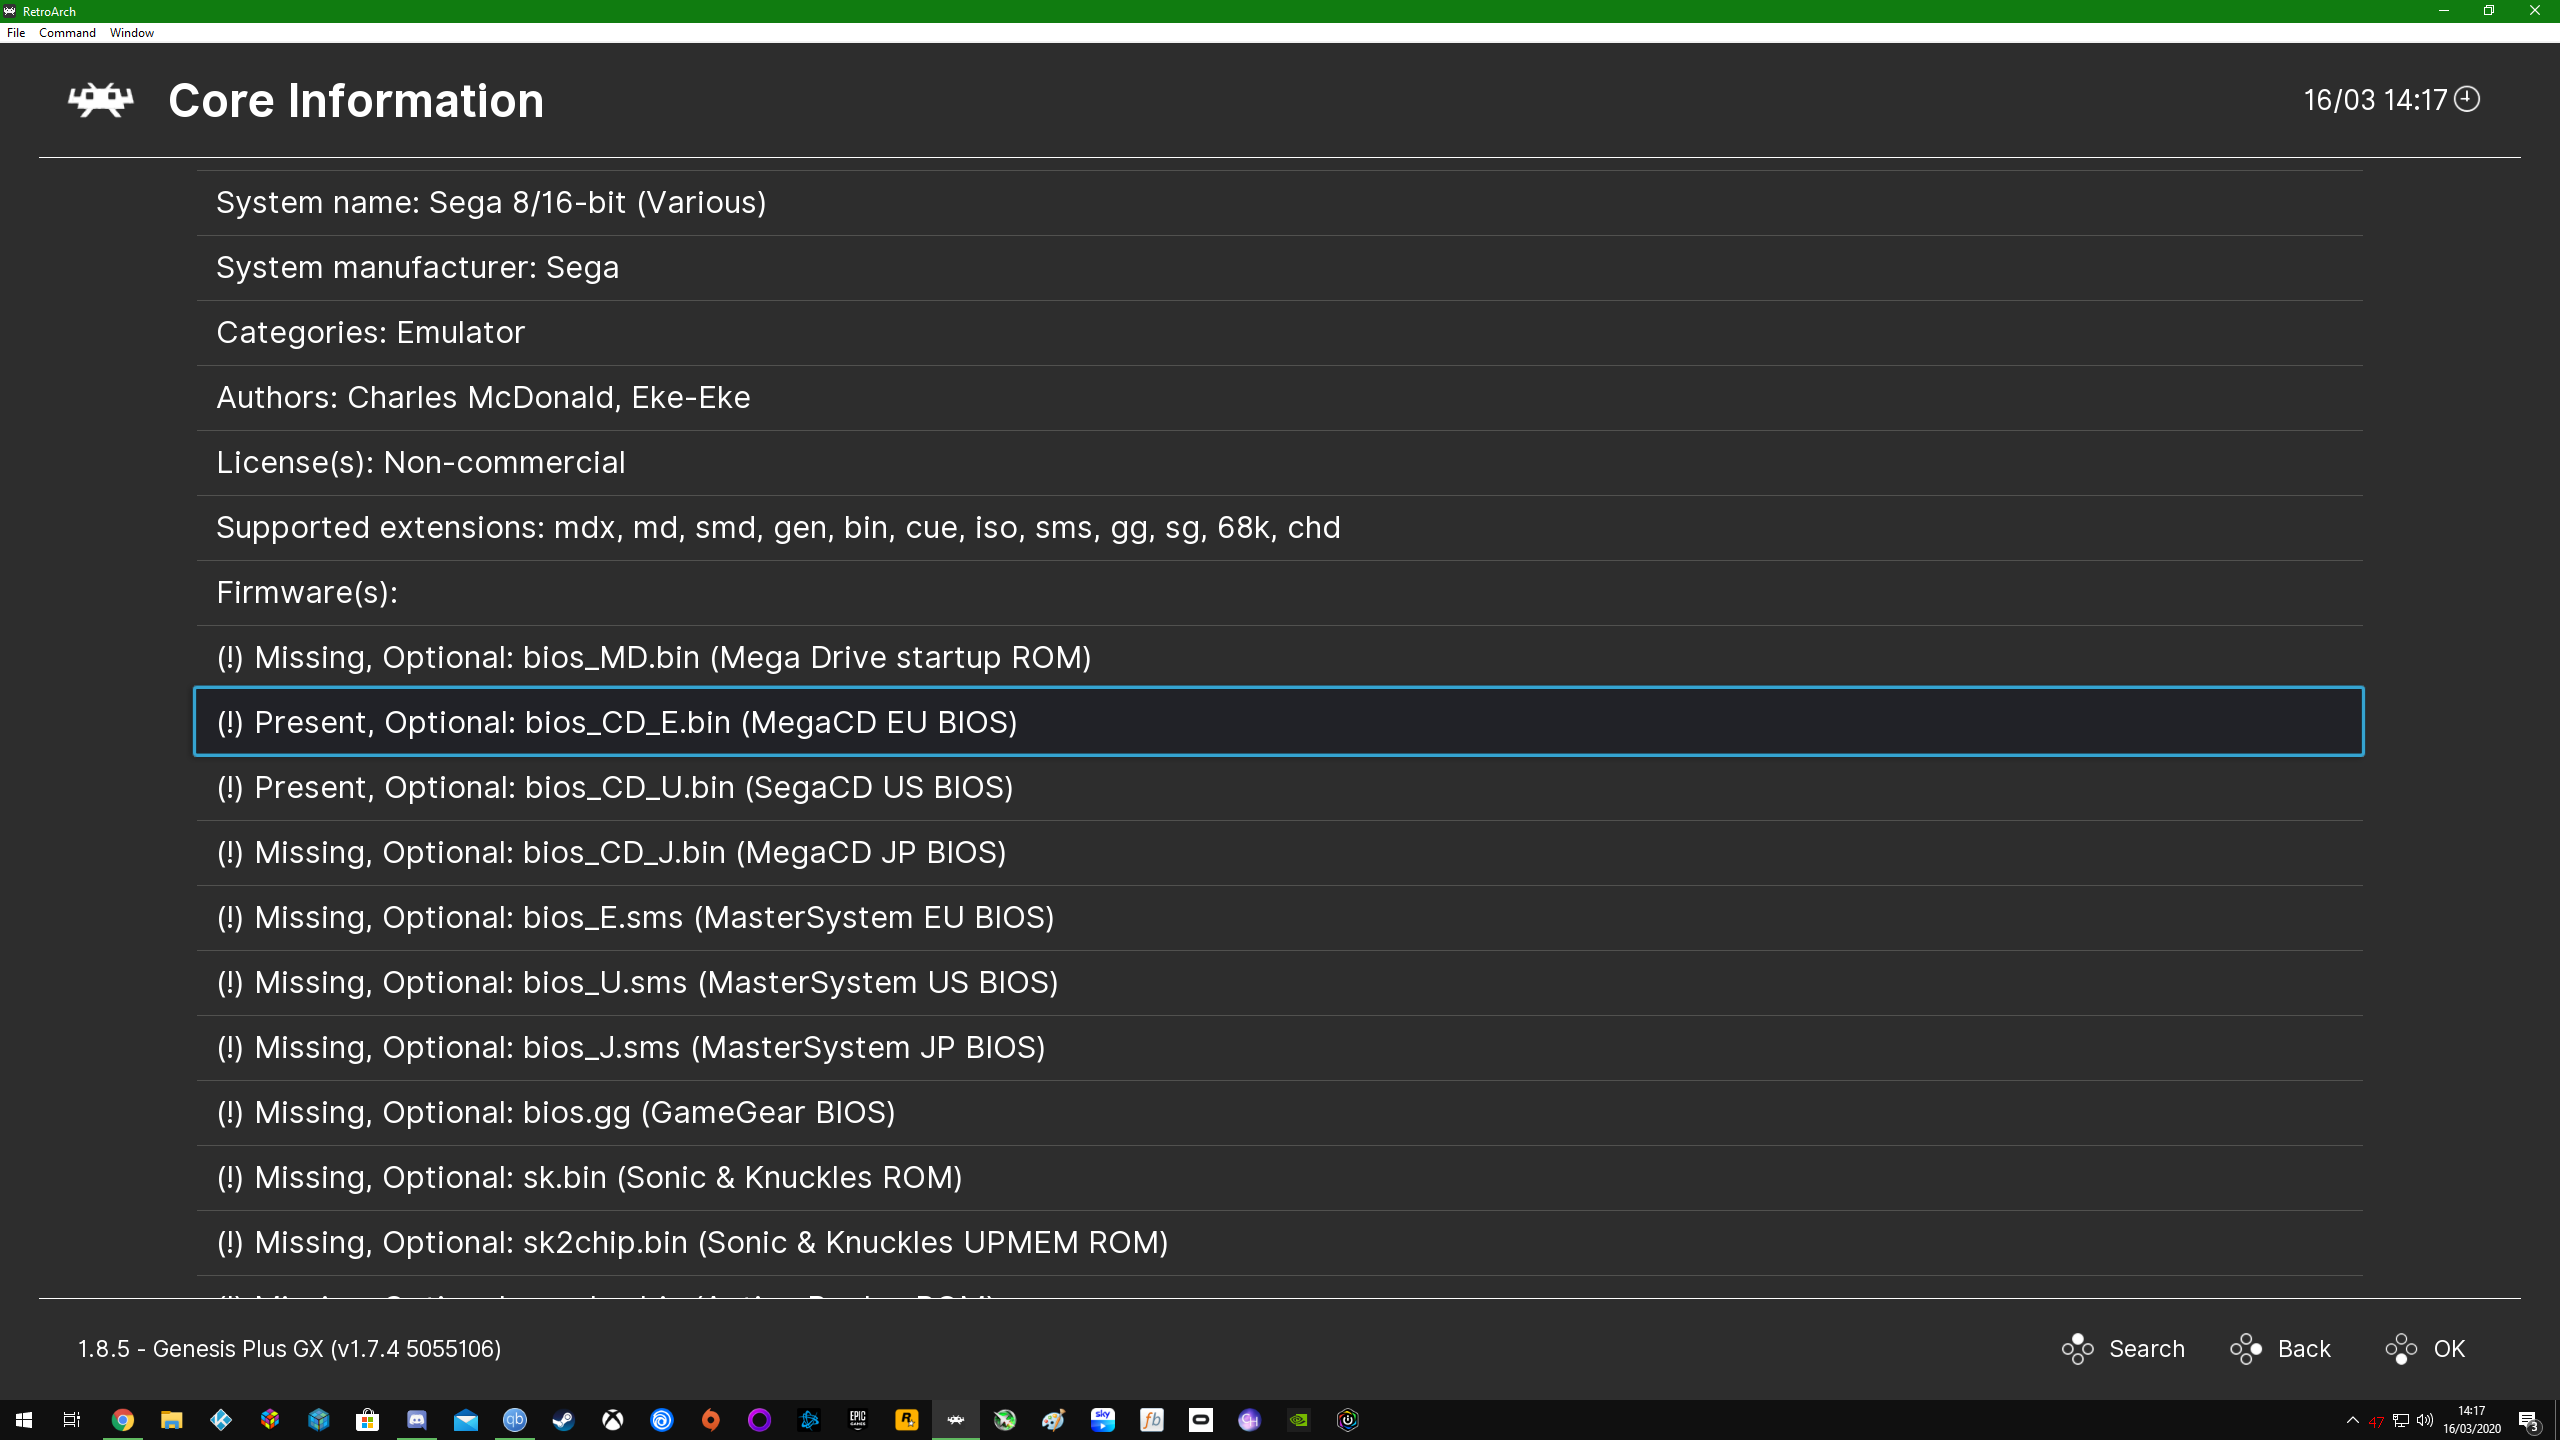Open Epic Games Launcher from the taskbar

858,1420
